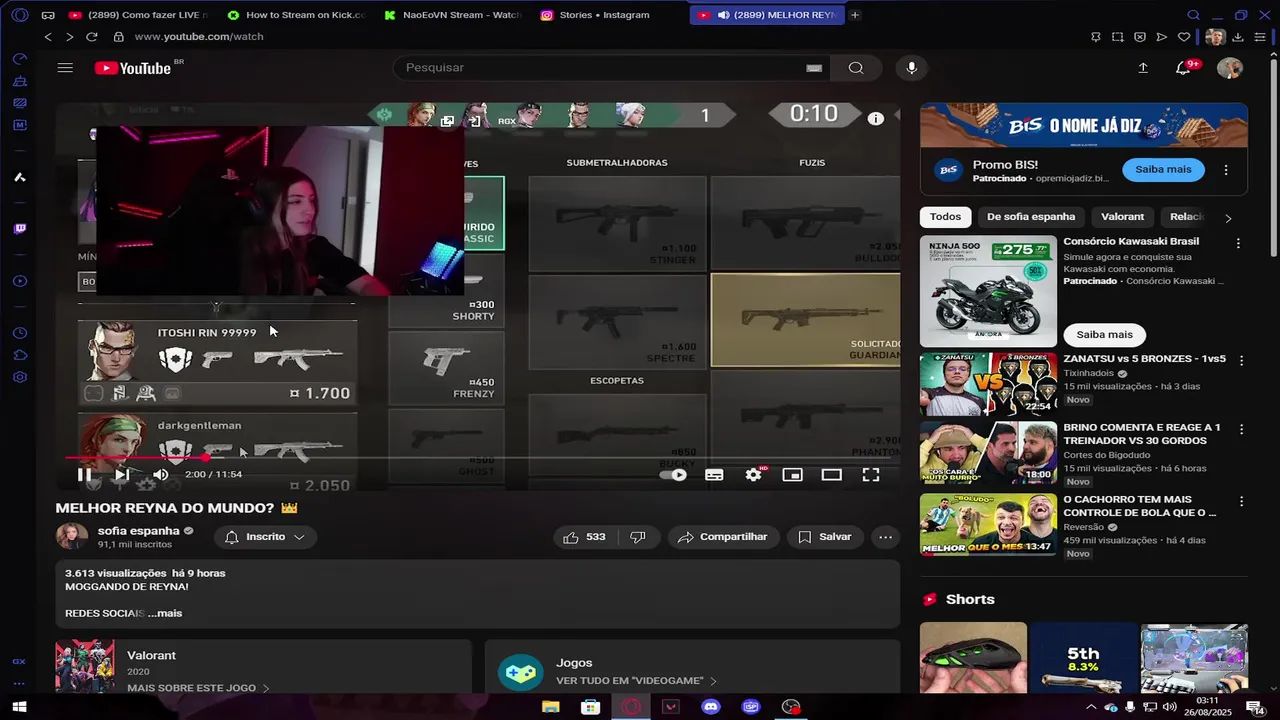Add page to bookmarks heart icon
This screenshot has width=1280, height=720.
click(x=1183, y=37)
